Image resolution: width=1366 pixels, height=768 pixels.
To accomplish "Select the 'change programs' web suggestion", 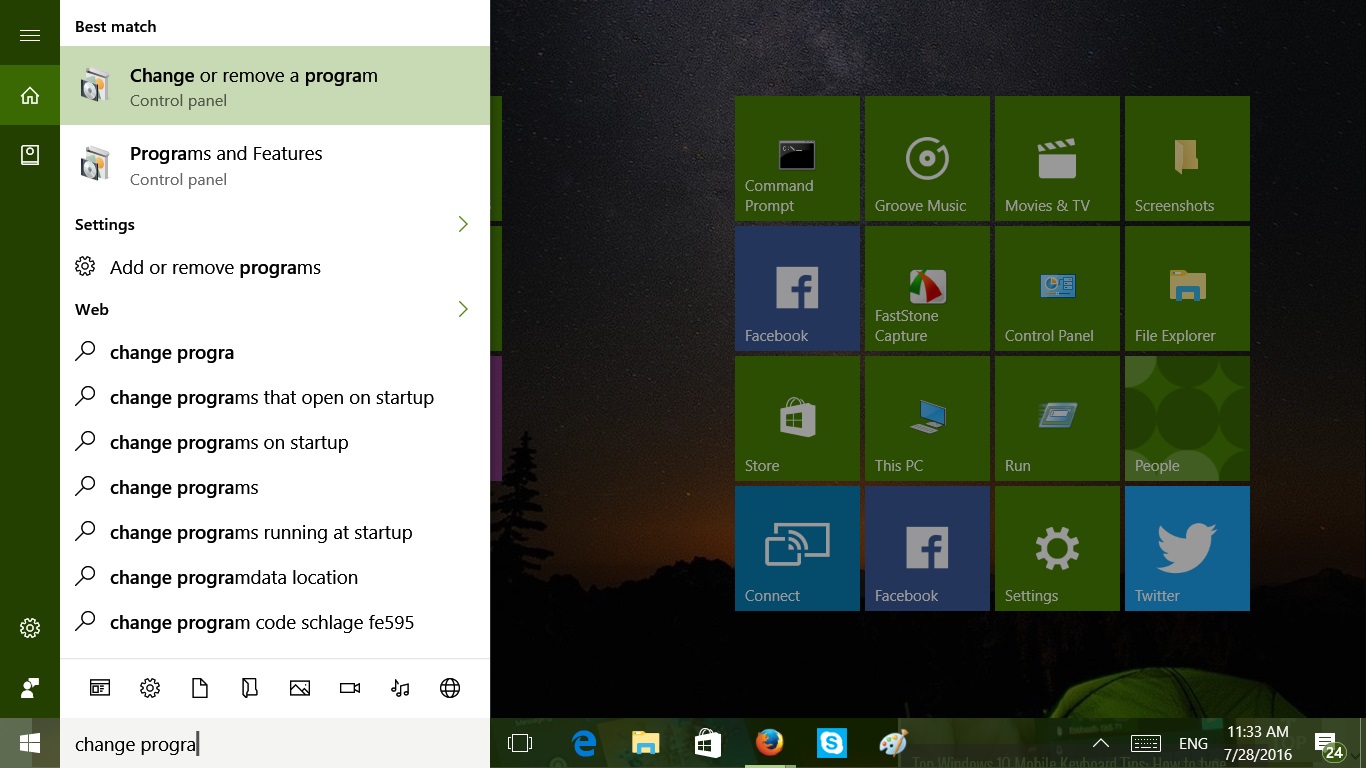I will (x=275, y=487).
